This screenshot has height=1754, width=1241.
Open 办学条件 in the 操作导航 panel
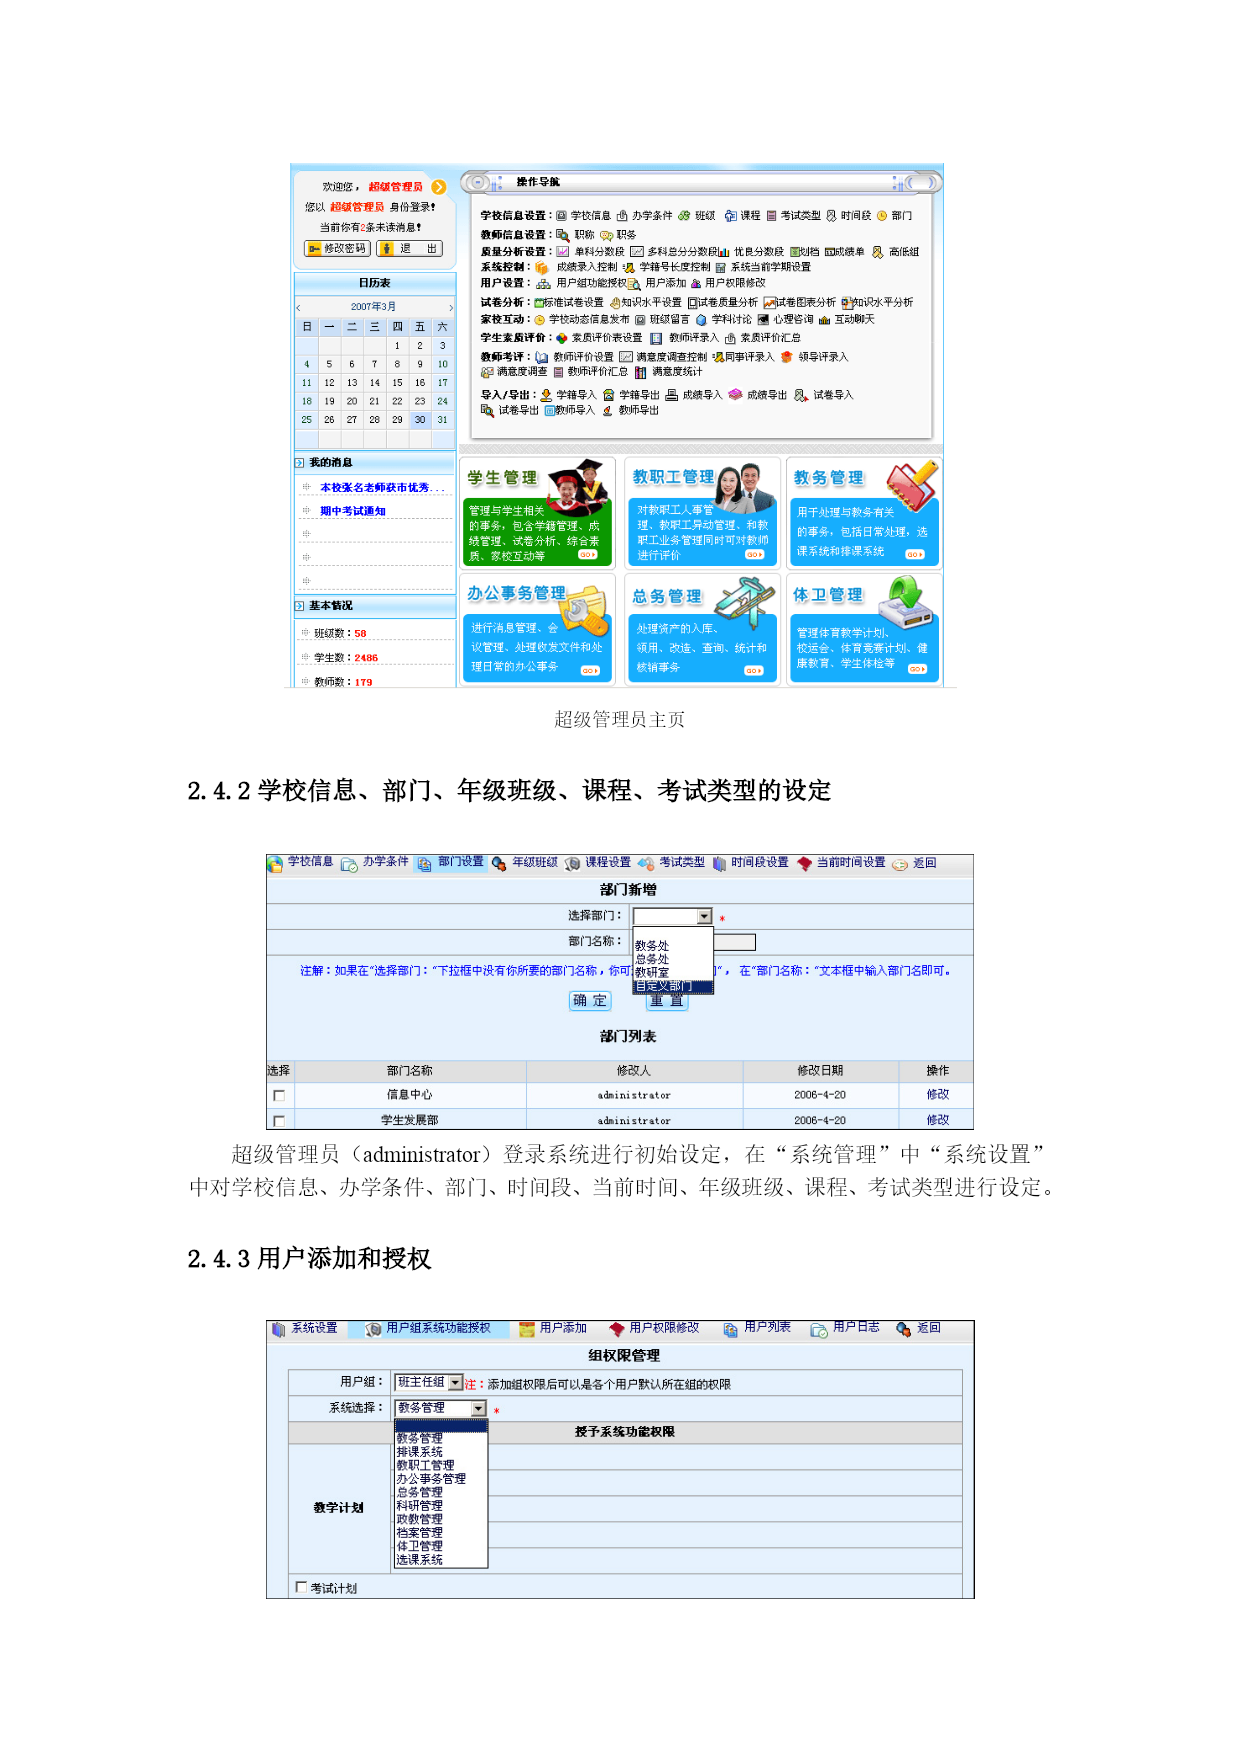click(652, 216)
